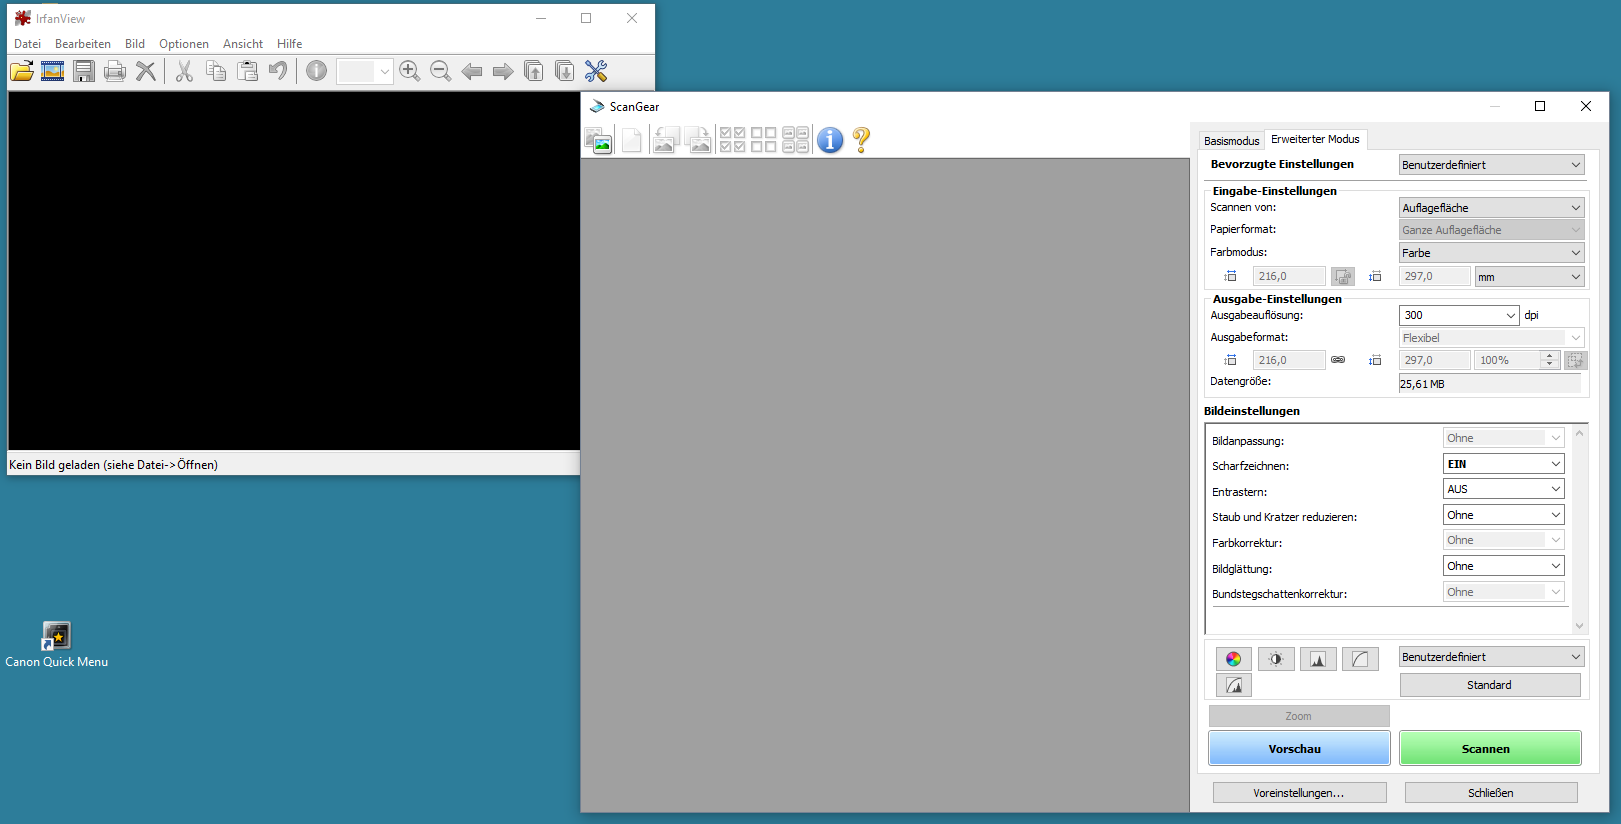The image size is (1621, 824).
Task: Open the Bildglättung dropdown
Action: coord(1503,566)
